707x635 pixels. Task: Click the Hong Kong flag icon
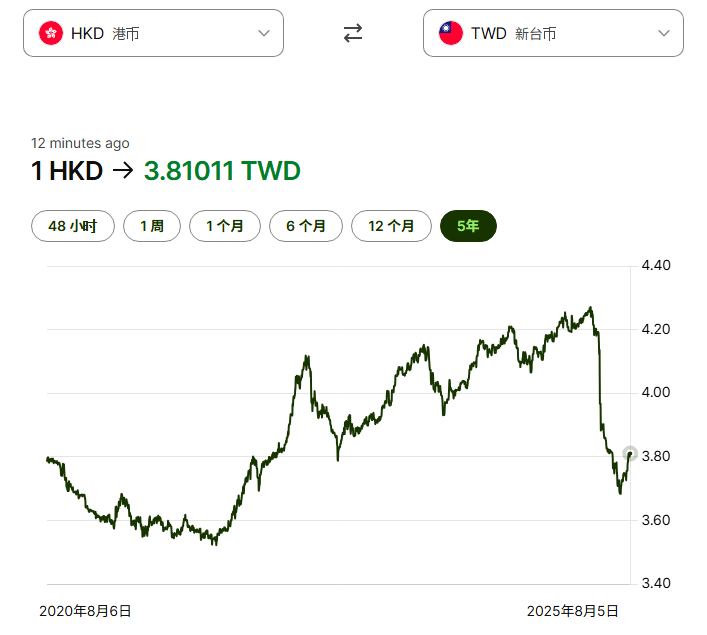click(50, 33)
